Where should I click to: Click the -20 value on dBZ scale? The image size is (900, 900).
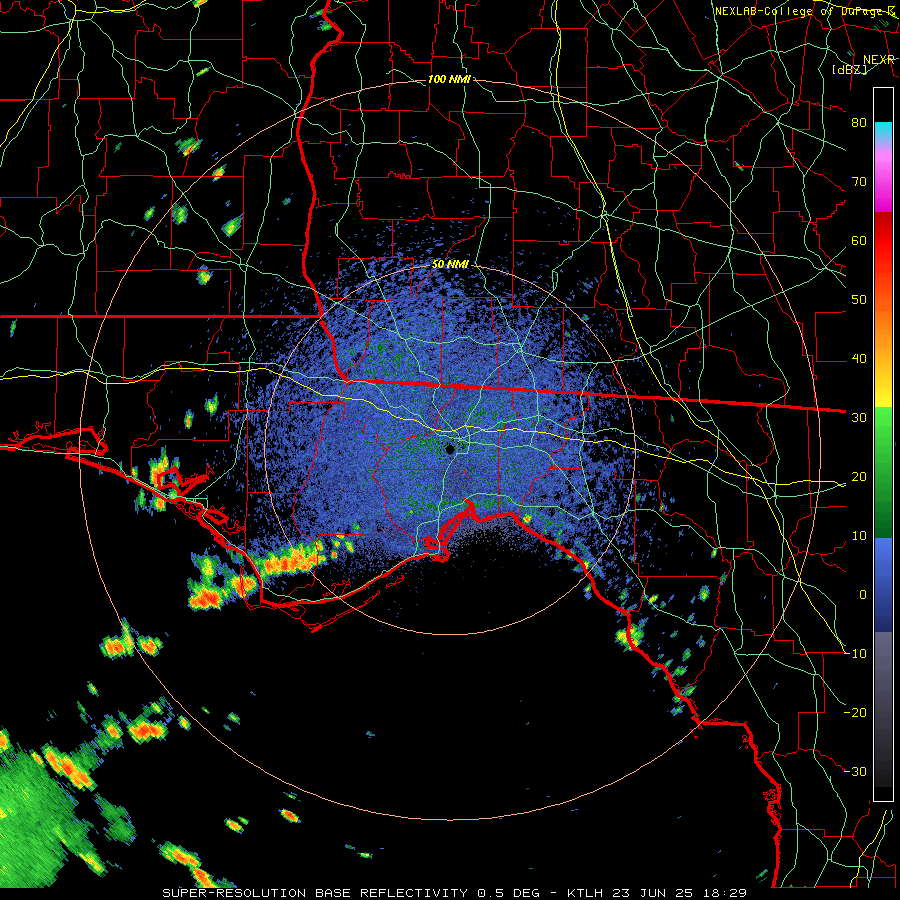pos(855,713)
